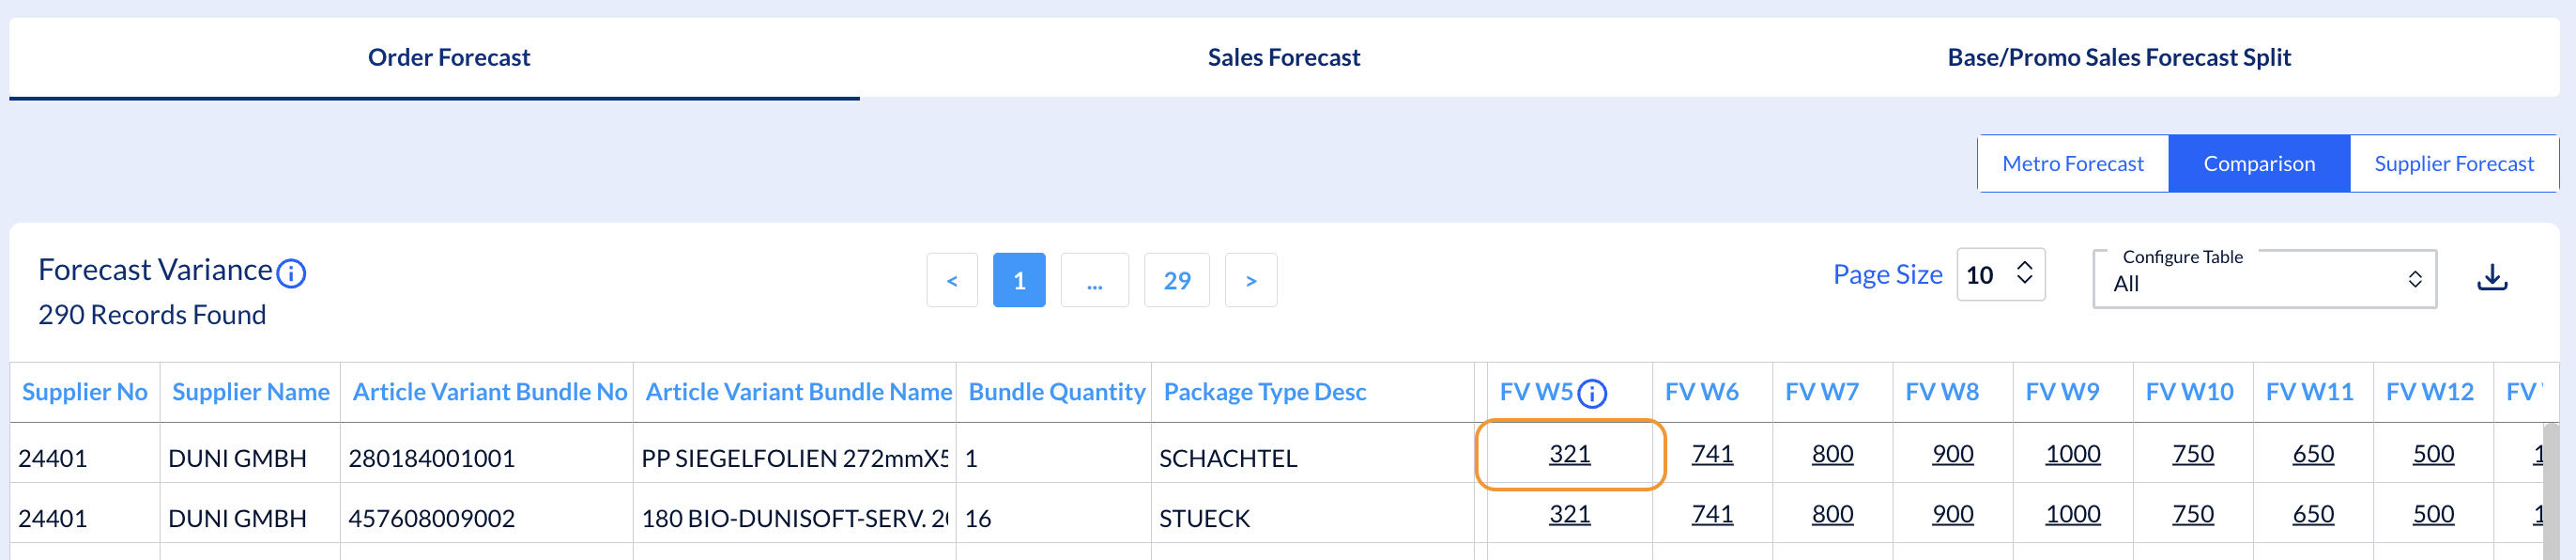The image size is (2576, 560).
Task: Change the Page Size stepper value
Action: pyautogui.click(x=2024, y=273)
